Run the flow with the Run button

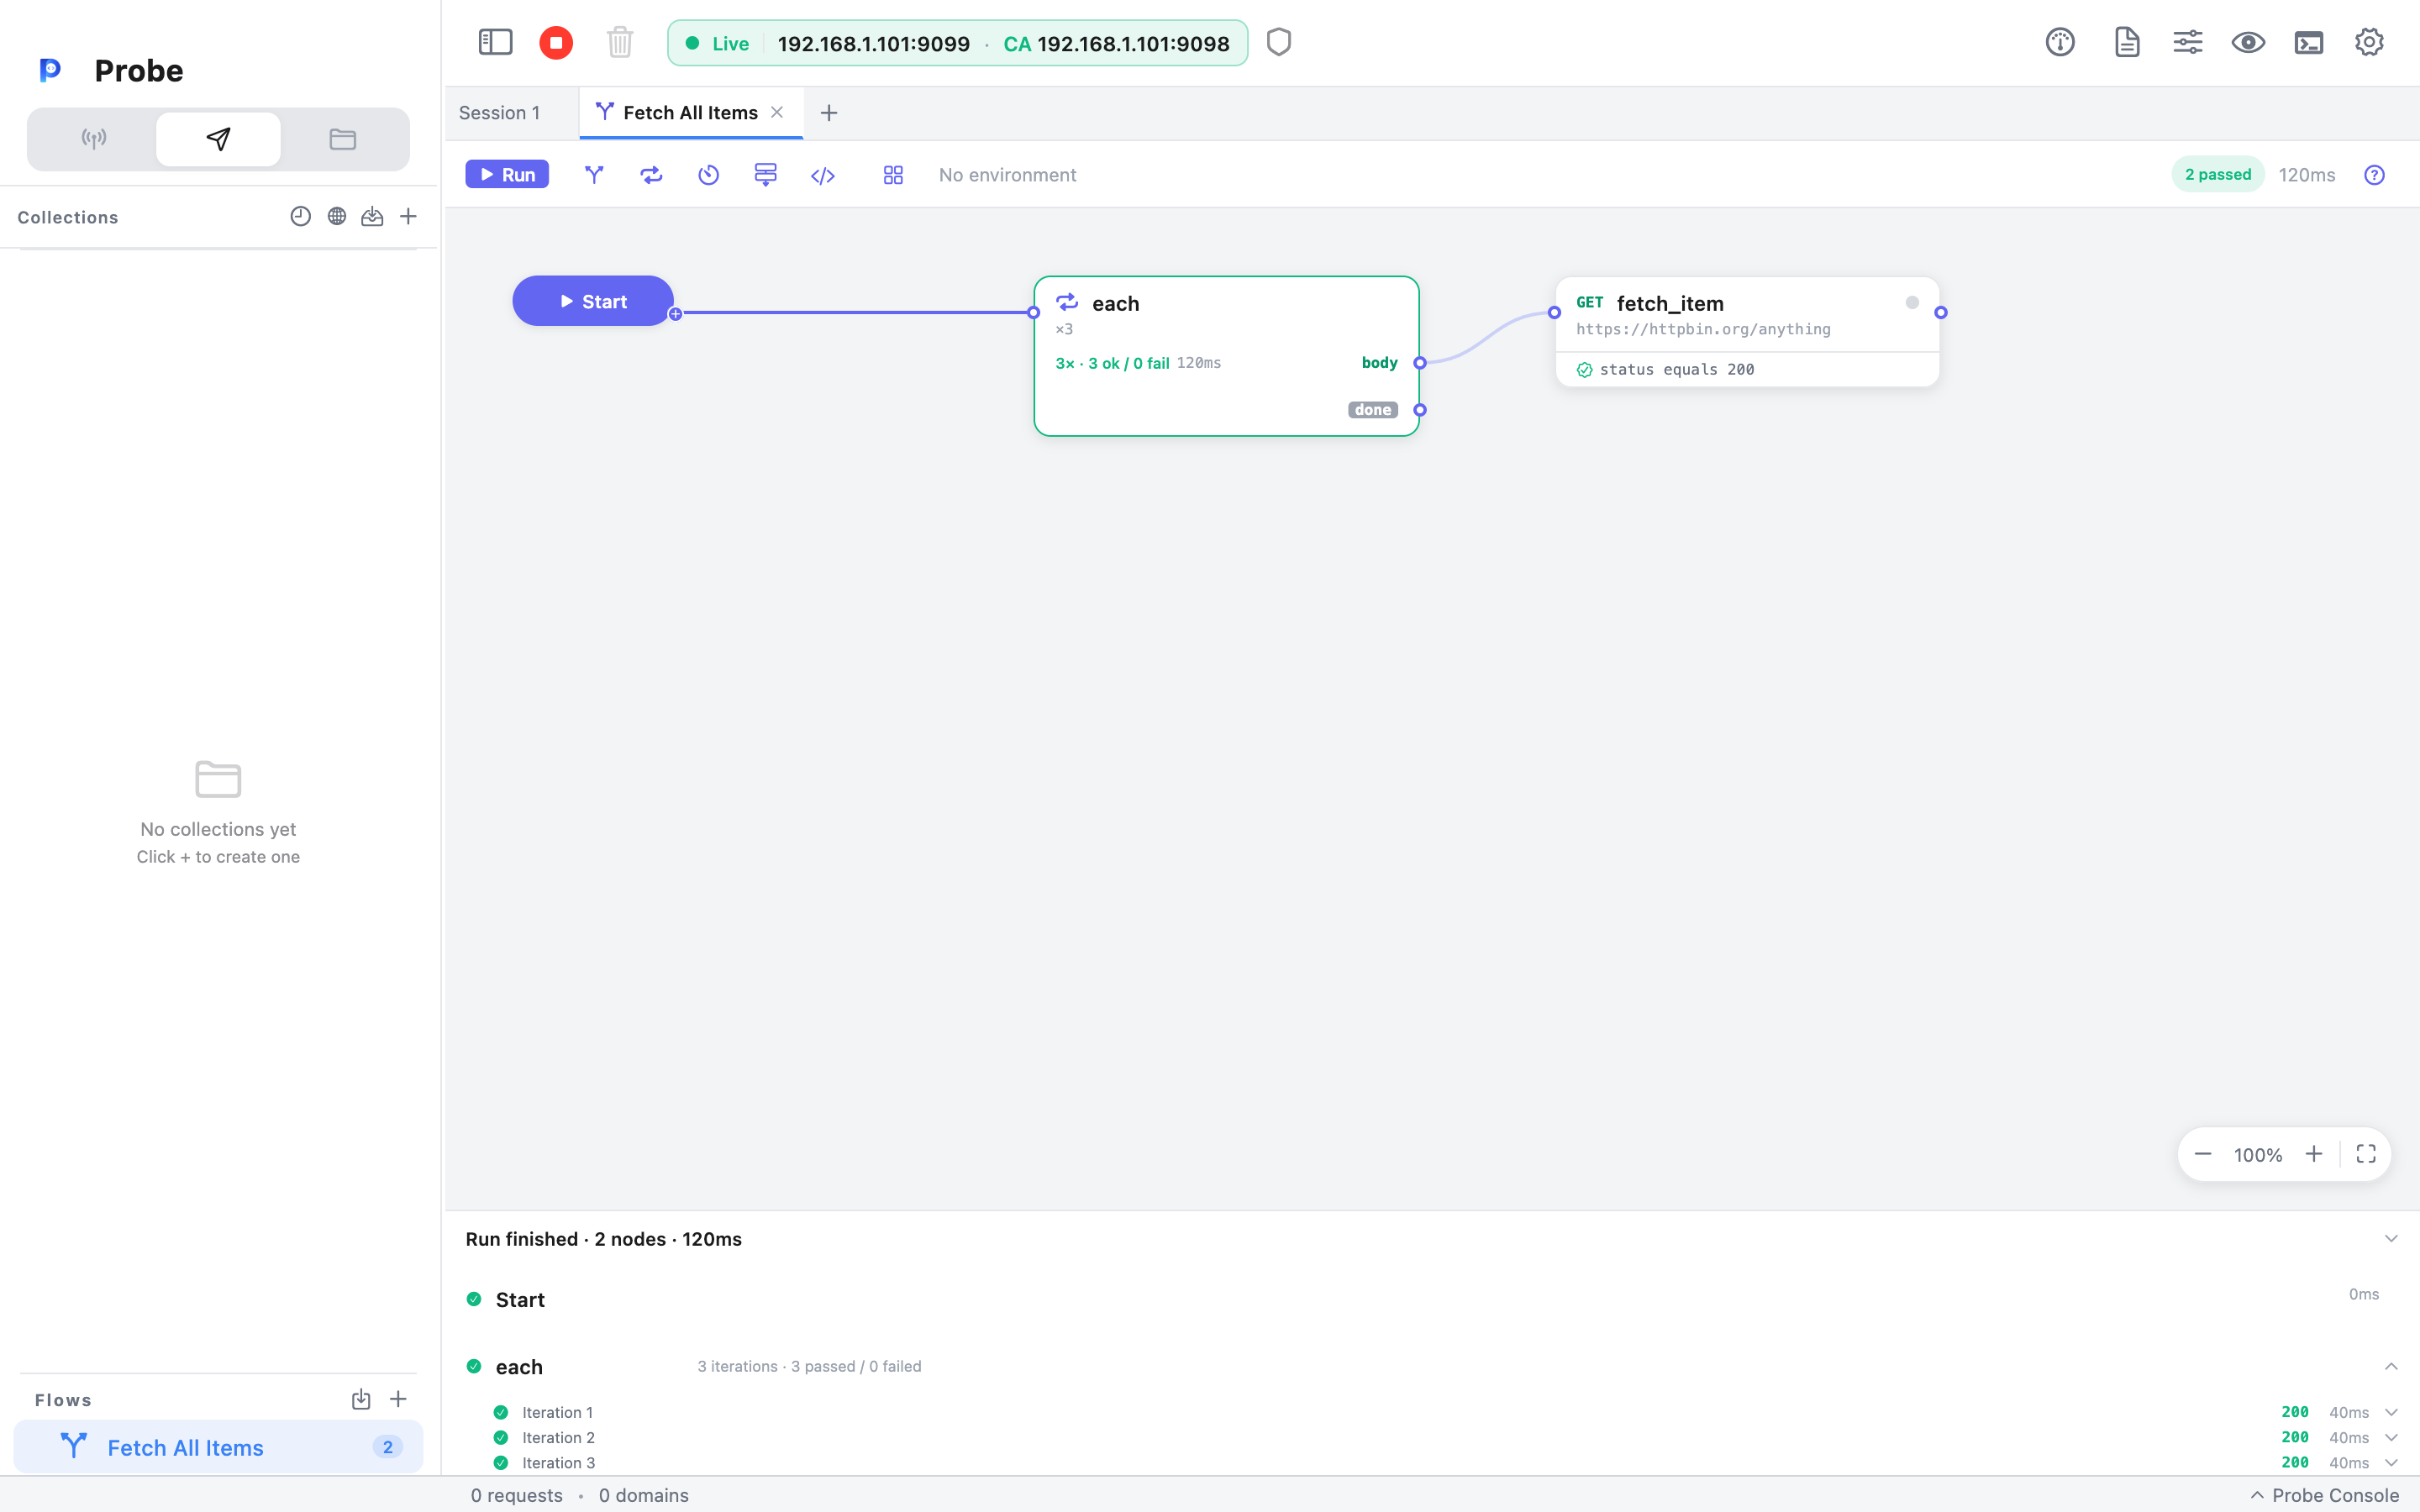pos(507,174)
